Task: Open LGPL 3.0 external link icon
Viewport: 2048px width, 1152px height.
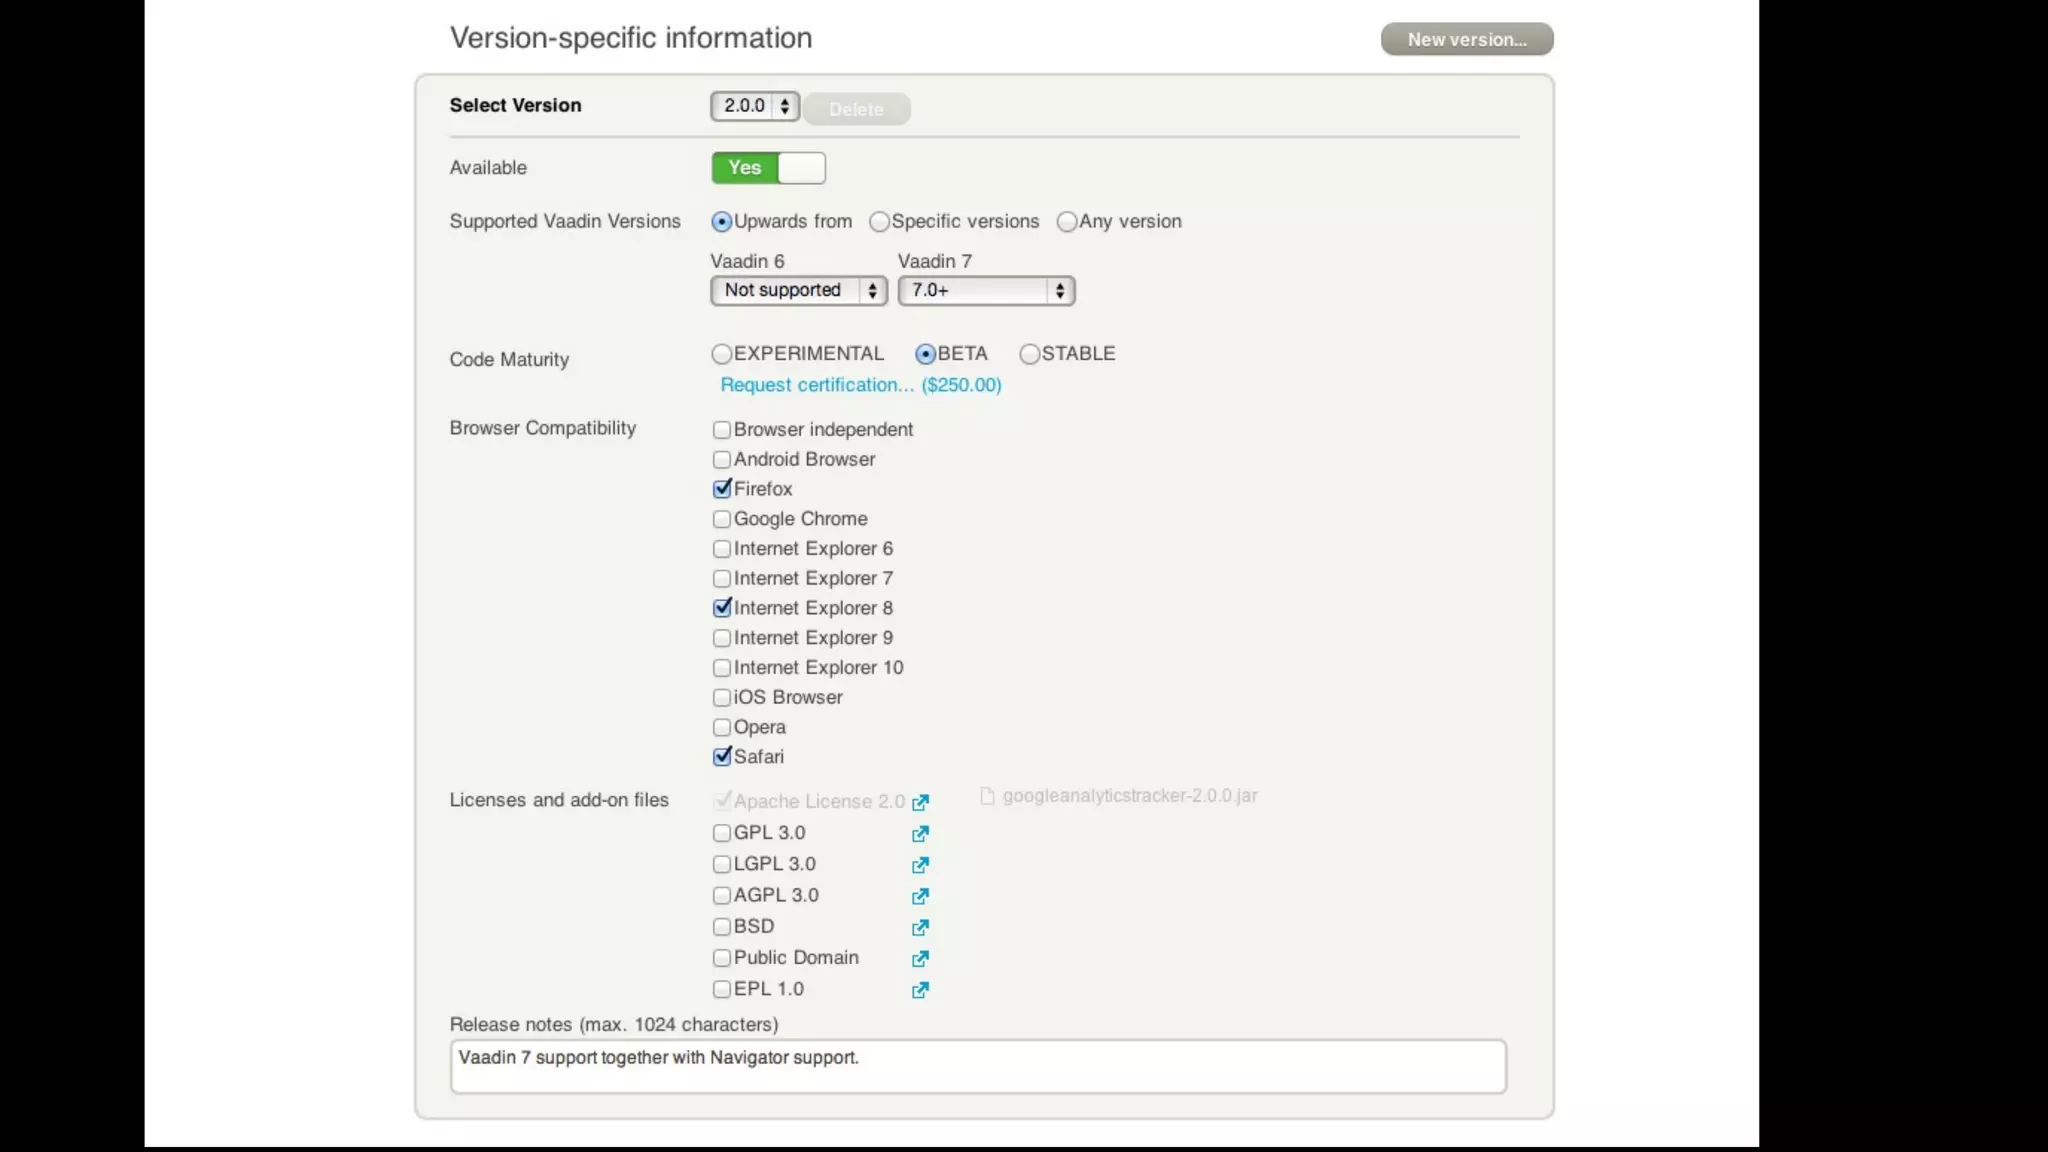Action: pyautogui.click(x=920, y=865)
